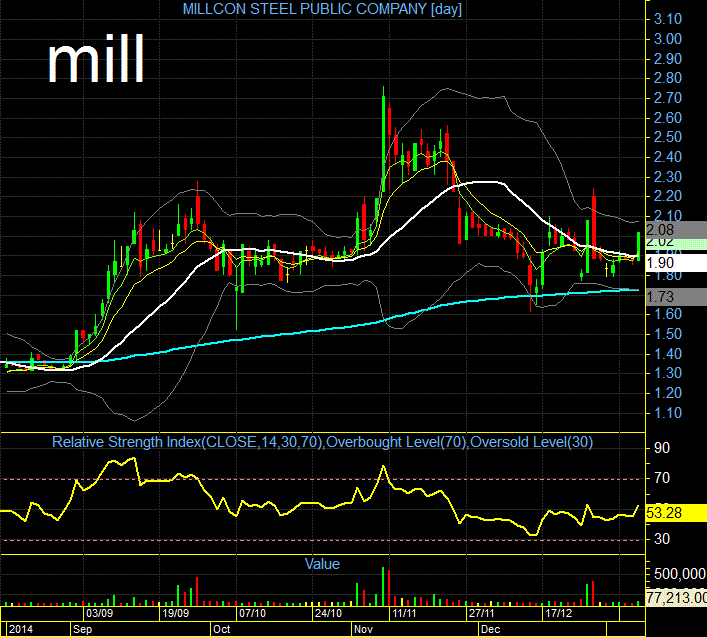Click the 2.08 highlighted price marker
This screenshot has height=637, width=707.
(x=676, y=229)
